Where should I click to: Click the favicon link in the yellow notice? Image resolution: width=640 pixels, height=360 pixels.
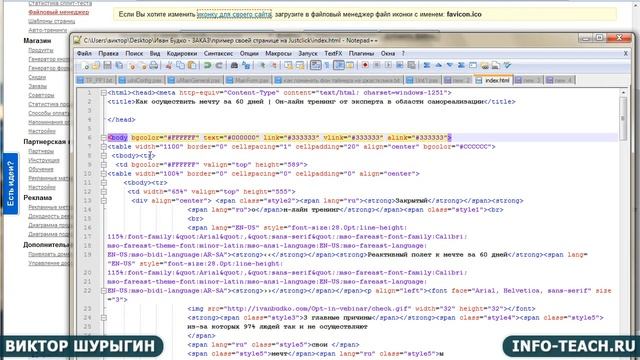[234, 14]
